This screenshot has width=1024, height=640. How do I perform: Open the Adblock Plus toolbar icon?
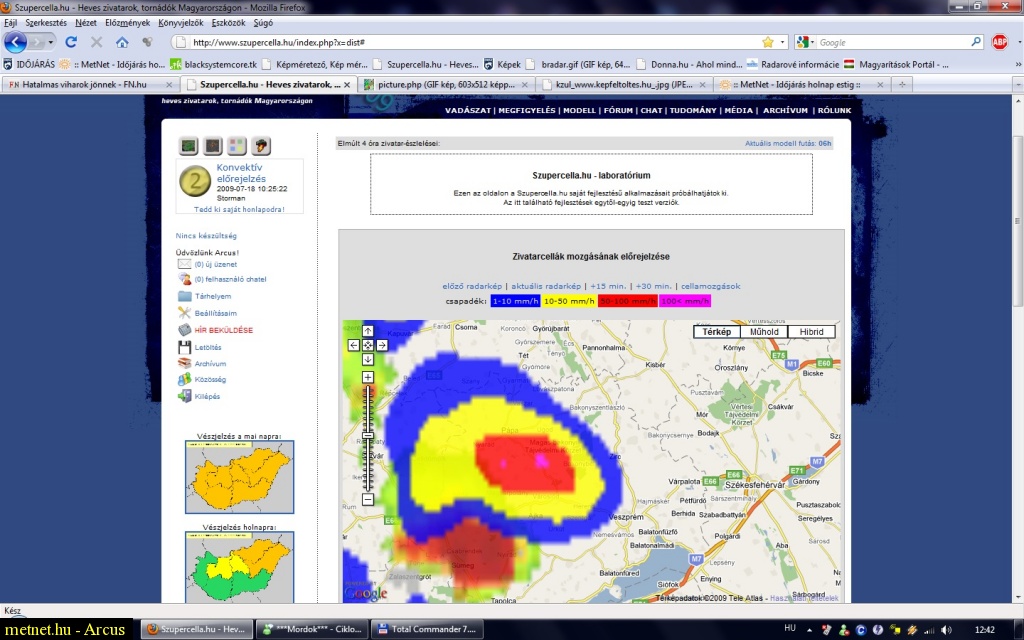999,42
